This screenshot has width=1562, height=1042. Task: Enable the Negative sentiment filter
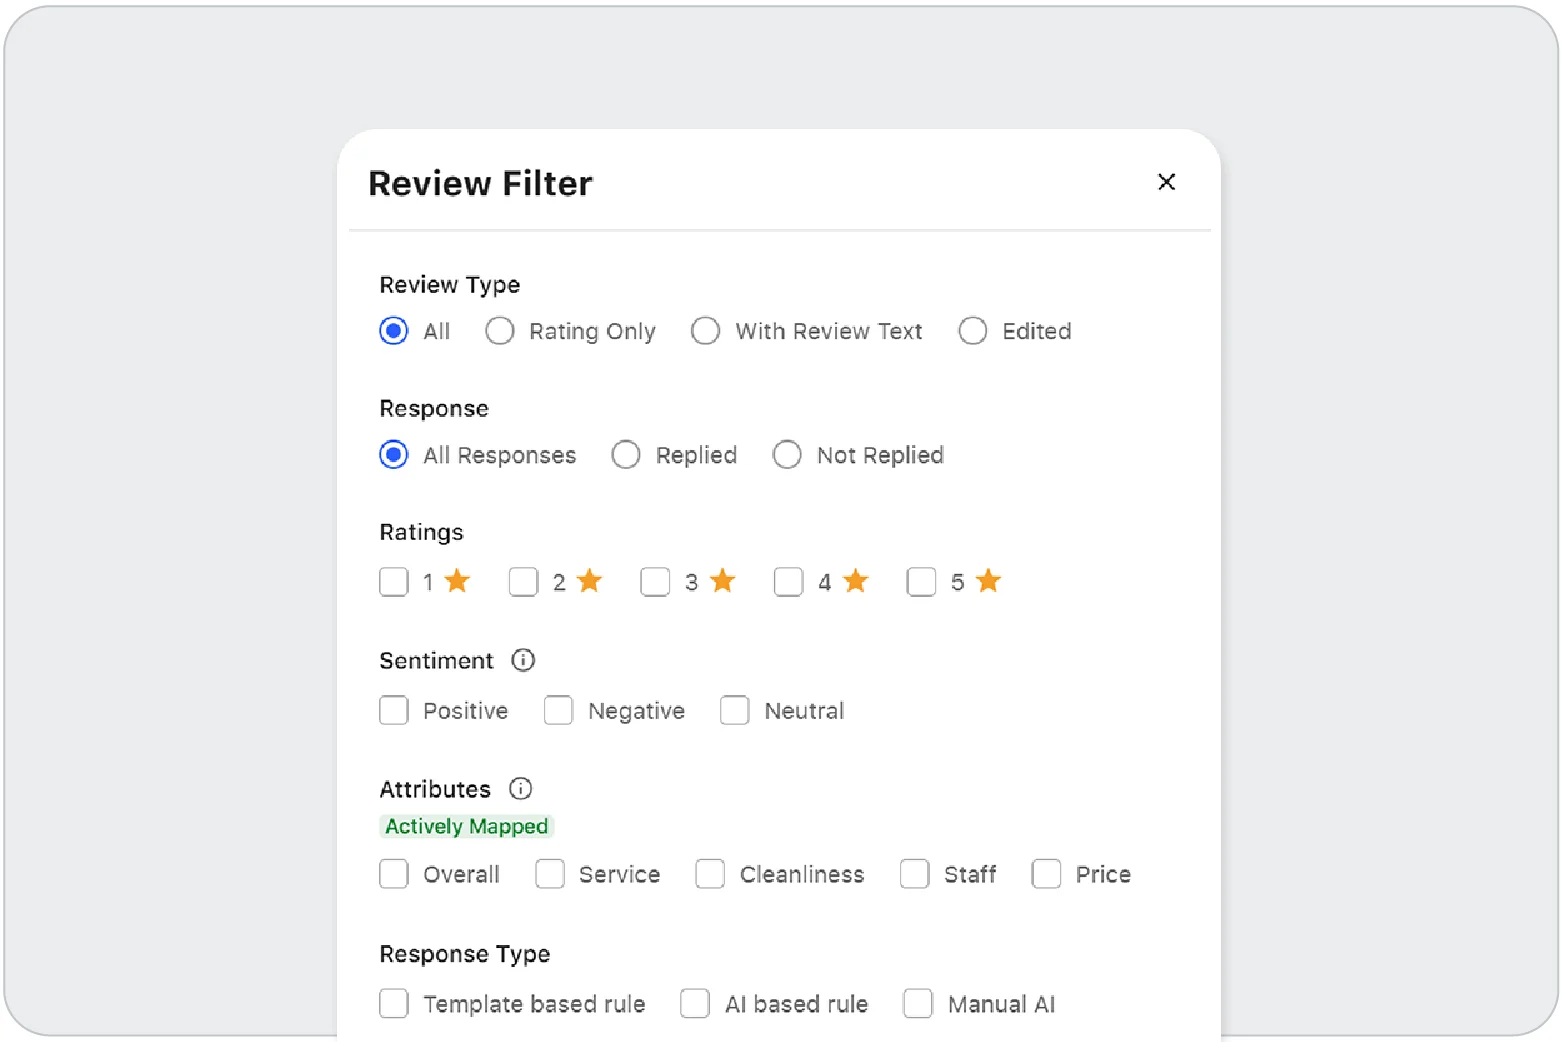[x=559, y=711]
